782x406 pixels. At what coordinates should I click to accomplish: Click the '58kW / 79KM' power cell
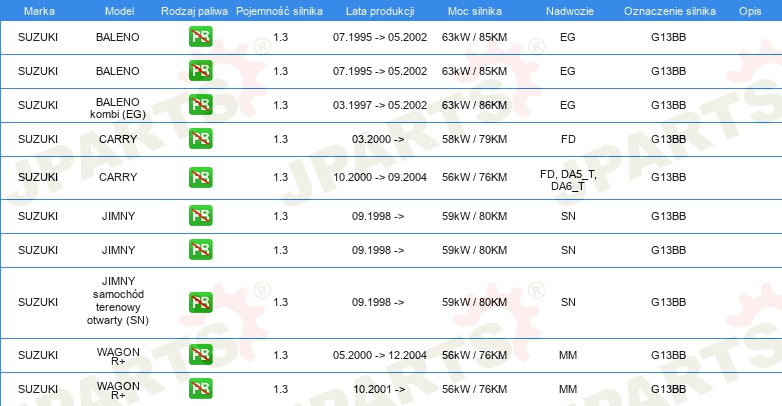474,139
